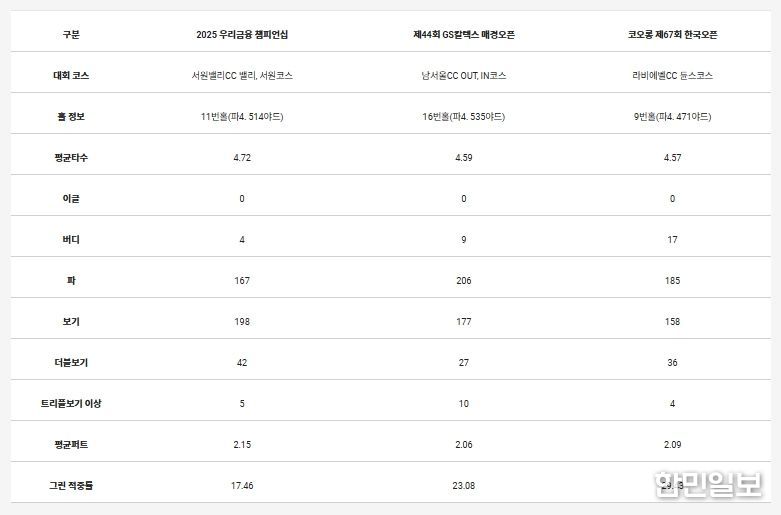Select the 라비에벨CC 듄스코스 cell

tap(672, 75)
